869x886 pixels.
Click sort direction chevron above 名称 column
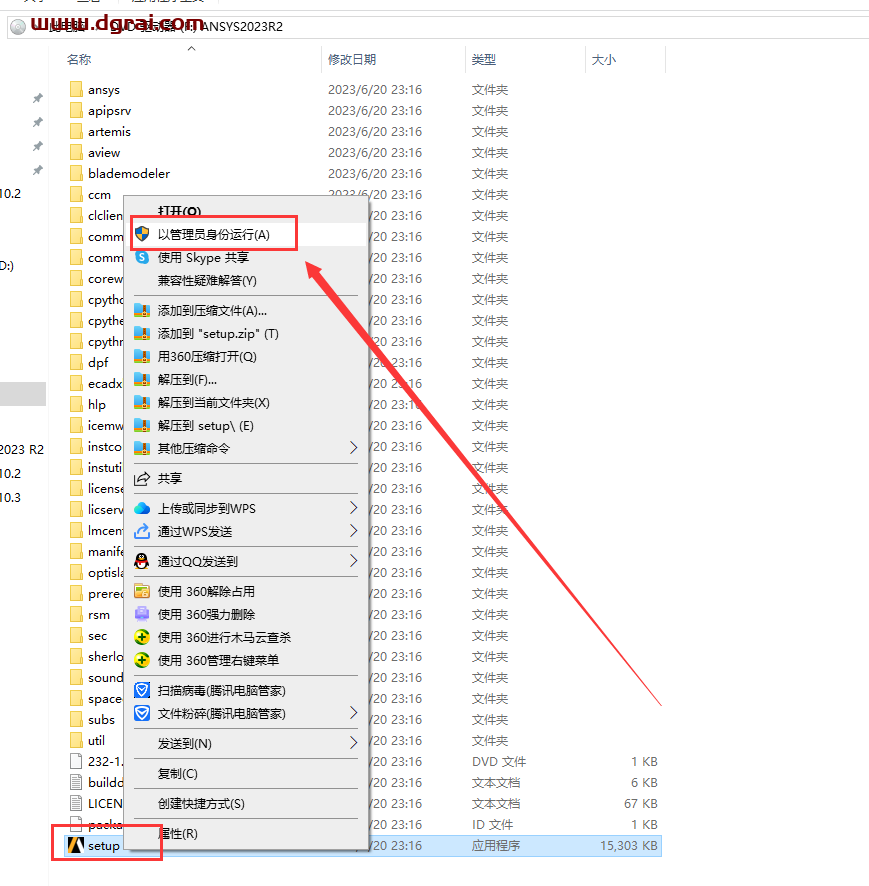(x=192, y=49)
